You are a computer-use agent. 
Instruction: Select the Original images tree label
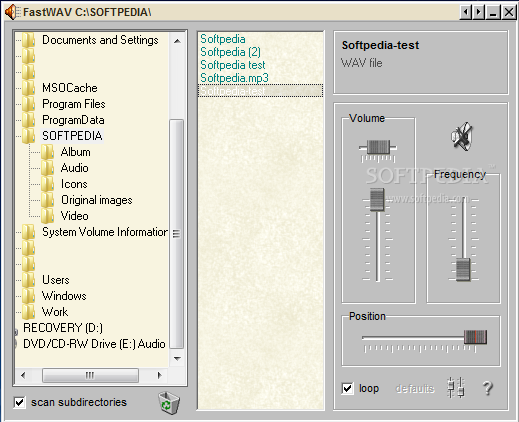[97, 200]
